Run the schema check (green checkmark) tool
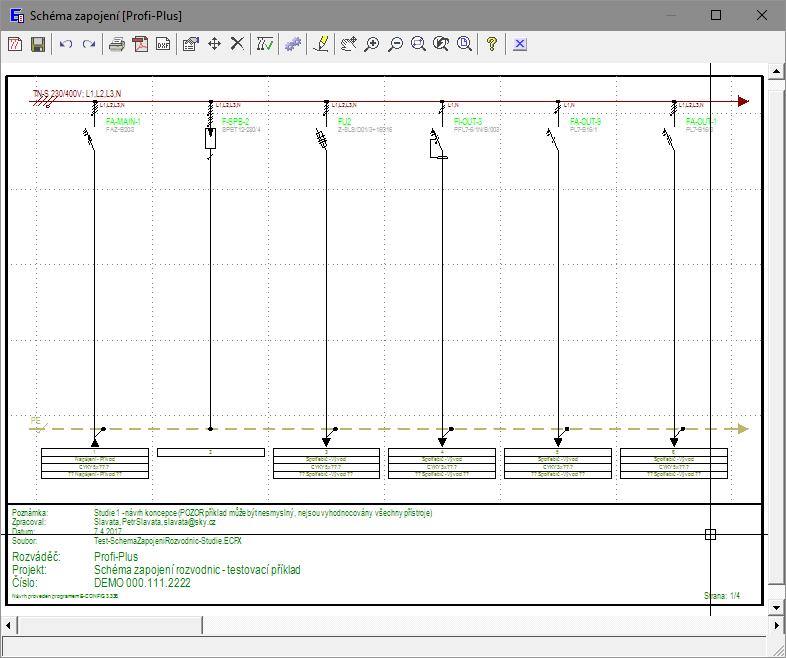 [265, 44]
